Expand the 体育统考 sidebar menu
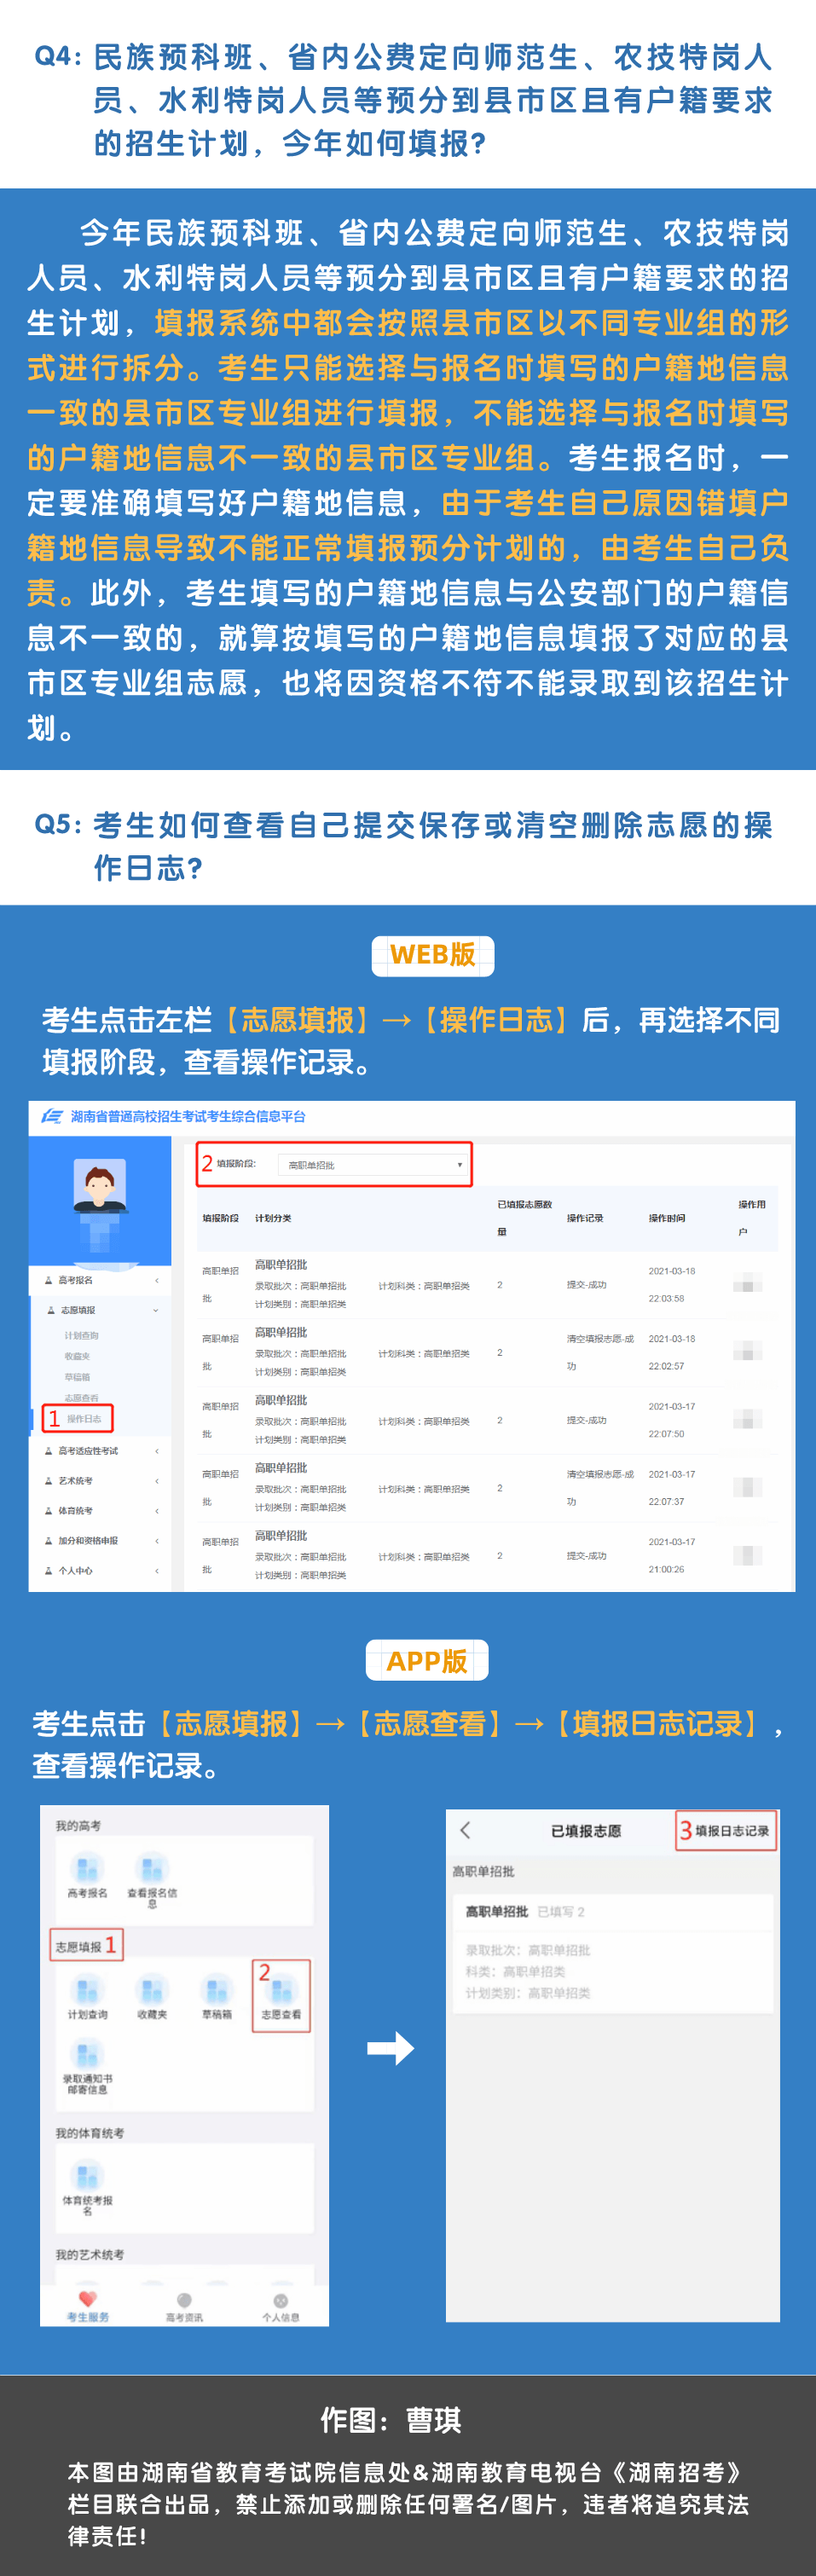Screen dimensions: 816x2576 coord(101,1511)
